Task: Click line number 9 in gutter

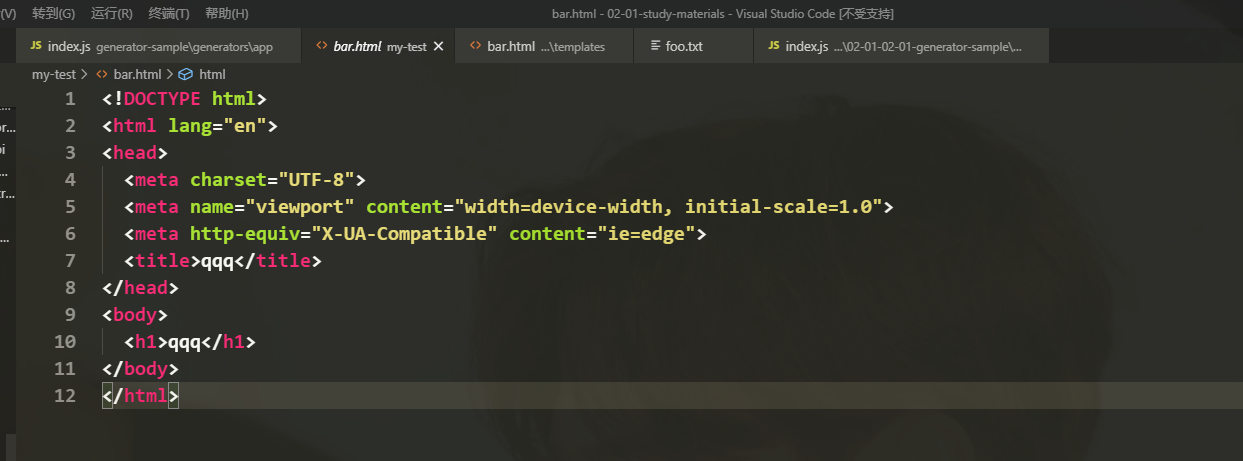Action: click(x=70, y=315)
